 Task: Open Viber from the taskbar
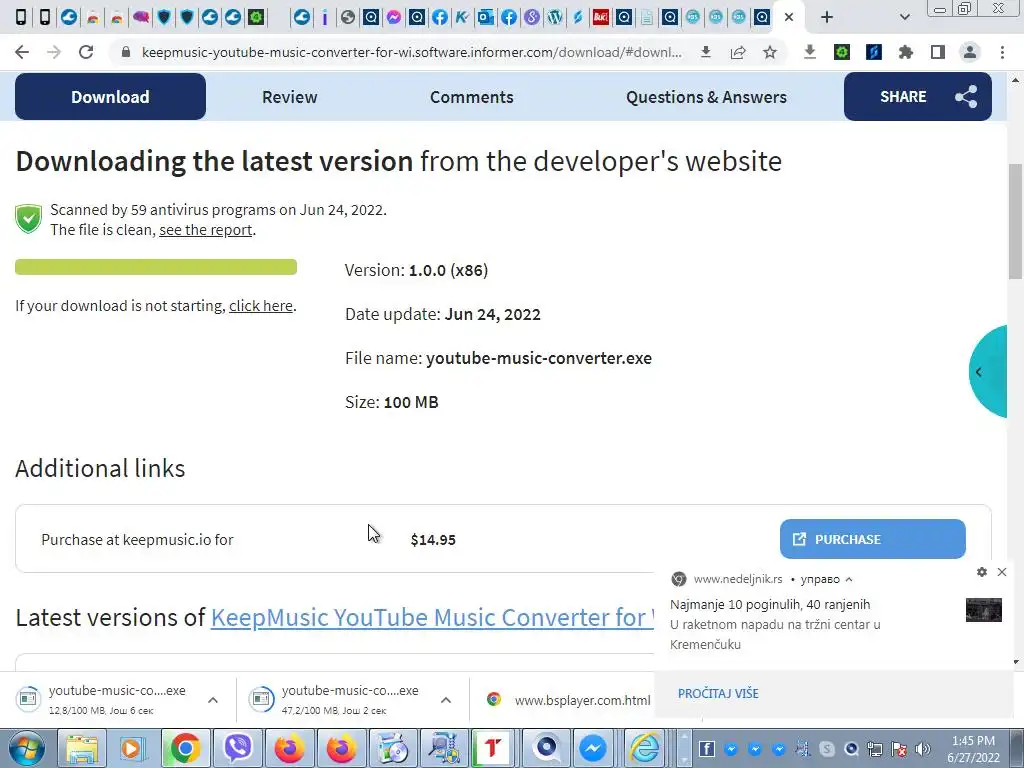click(238, 748)
